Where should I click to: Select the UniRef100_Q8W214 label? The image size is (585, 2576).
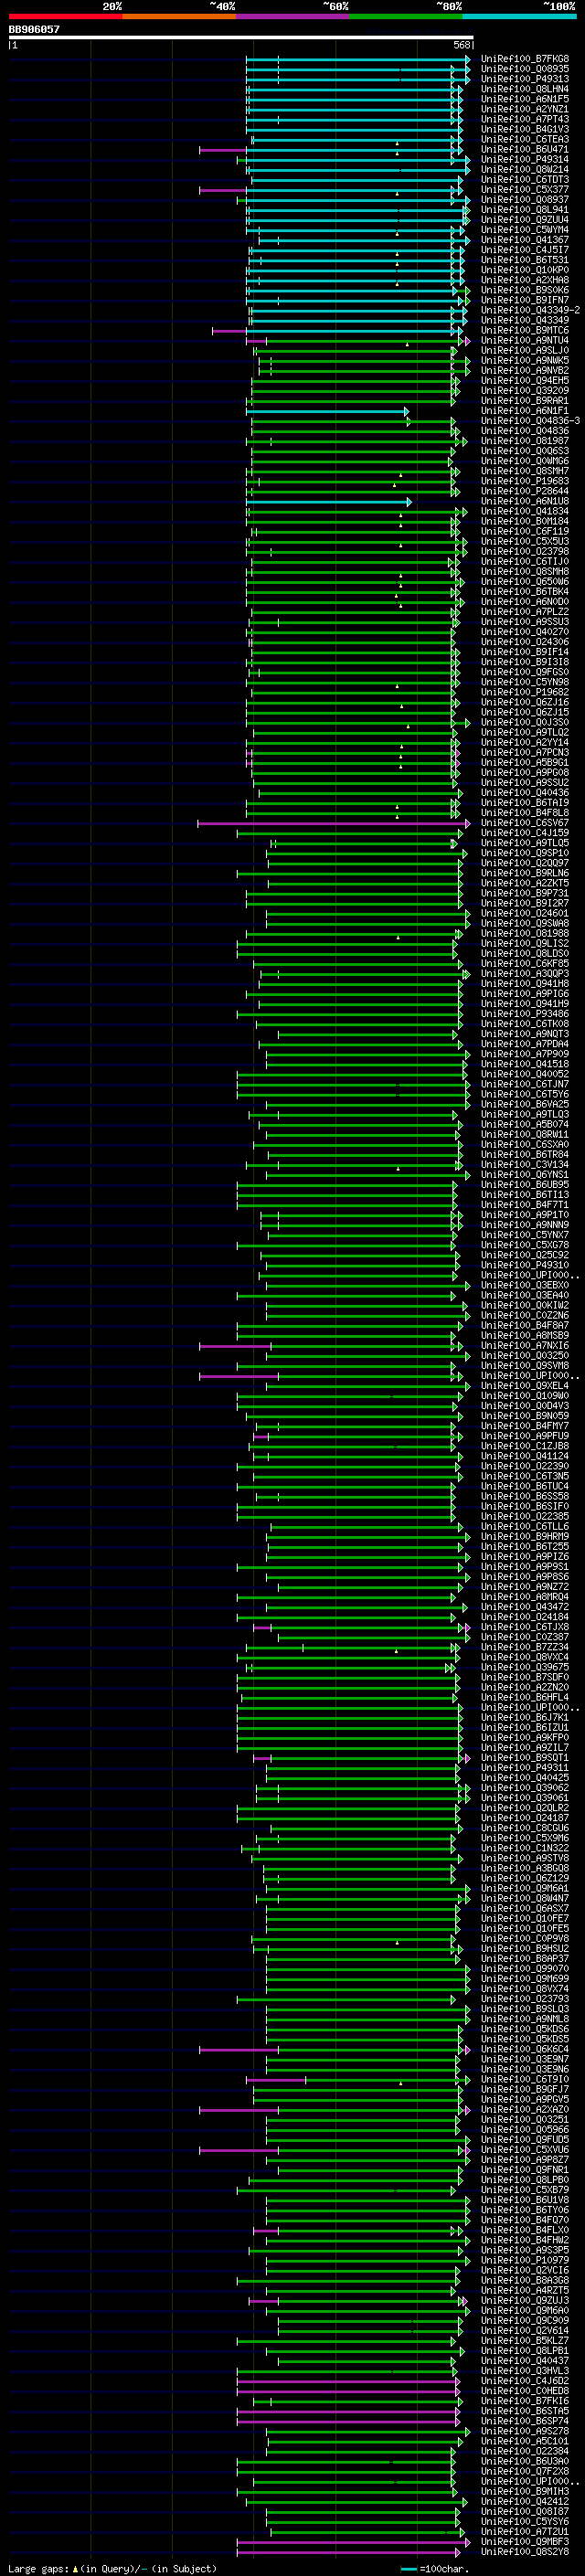(x=525, y=169)
